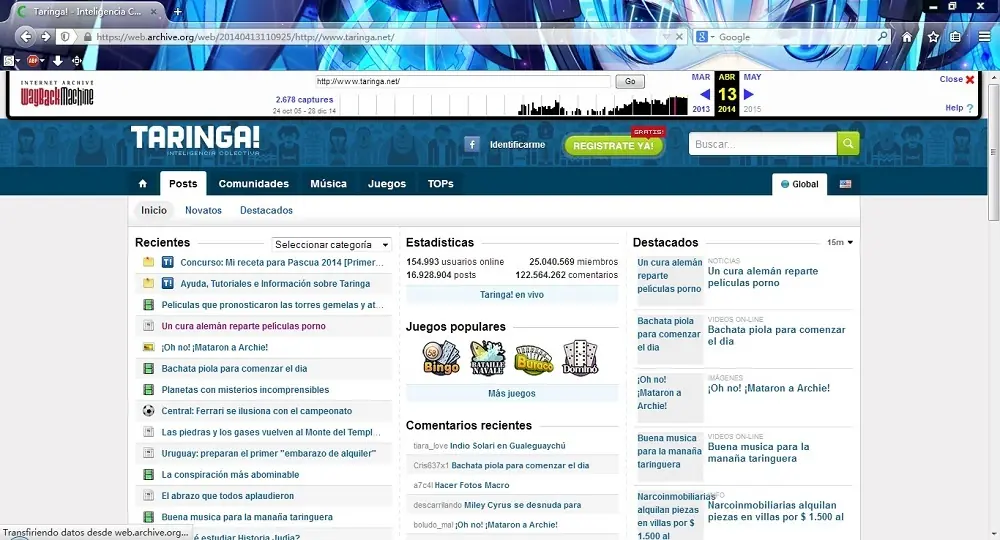Select the flag language icon
This screenshot has width=1000, height=540.
point(845,184)
